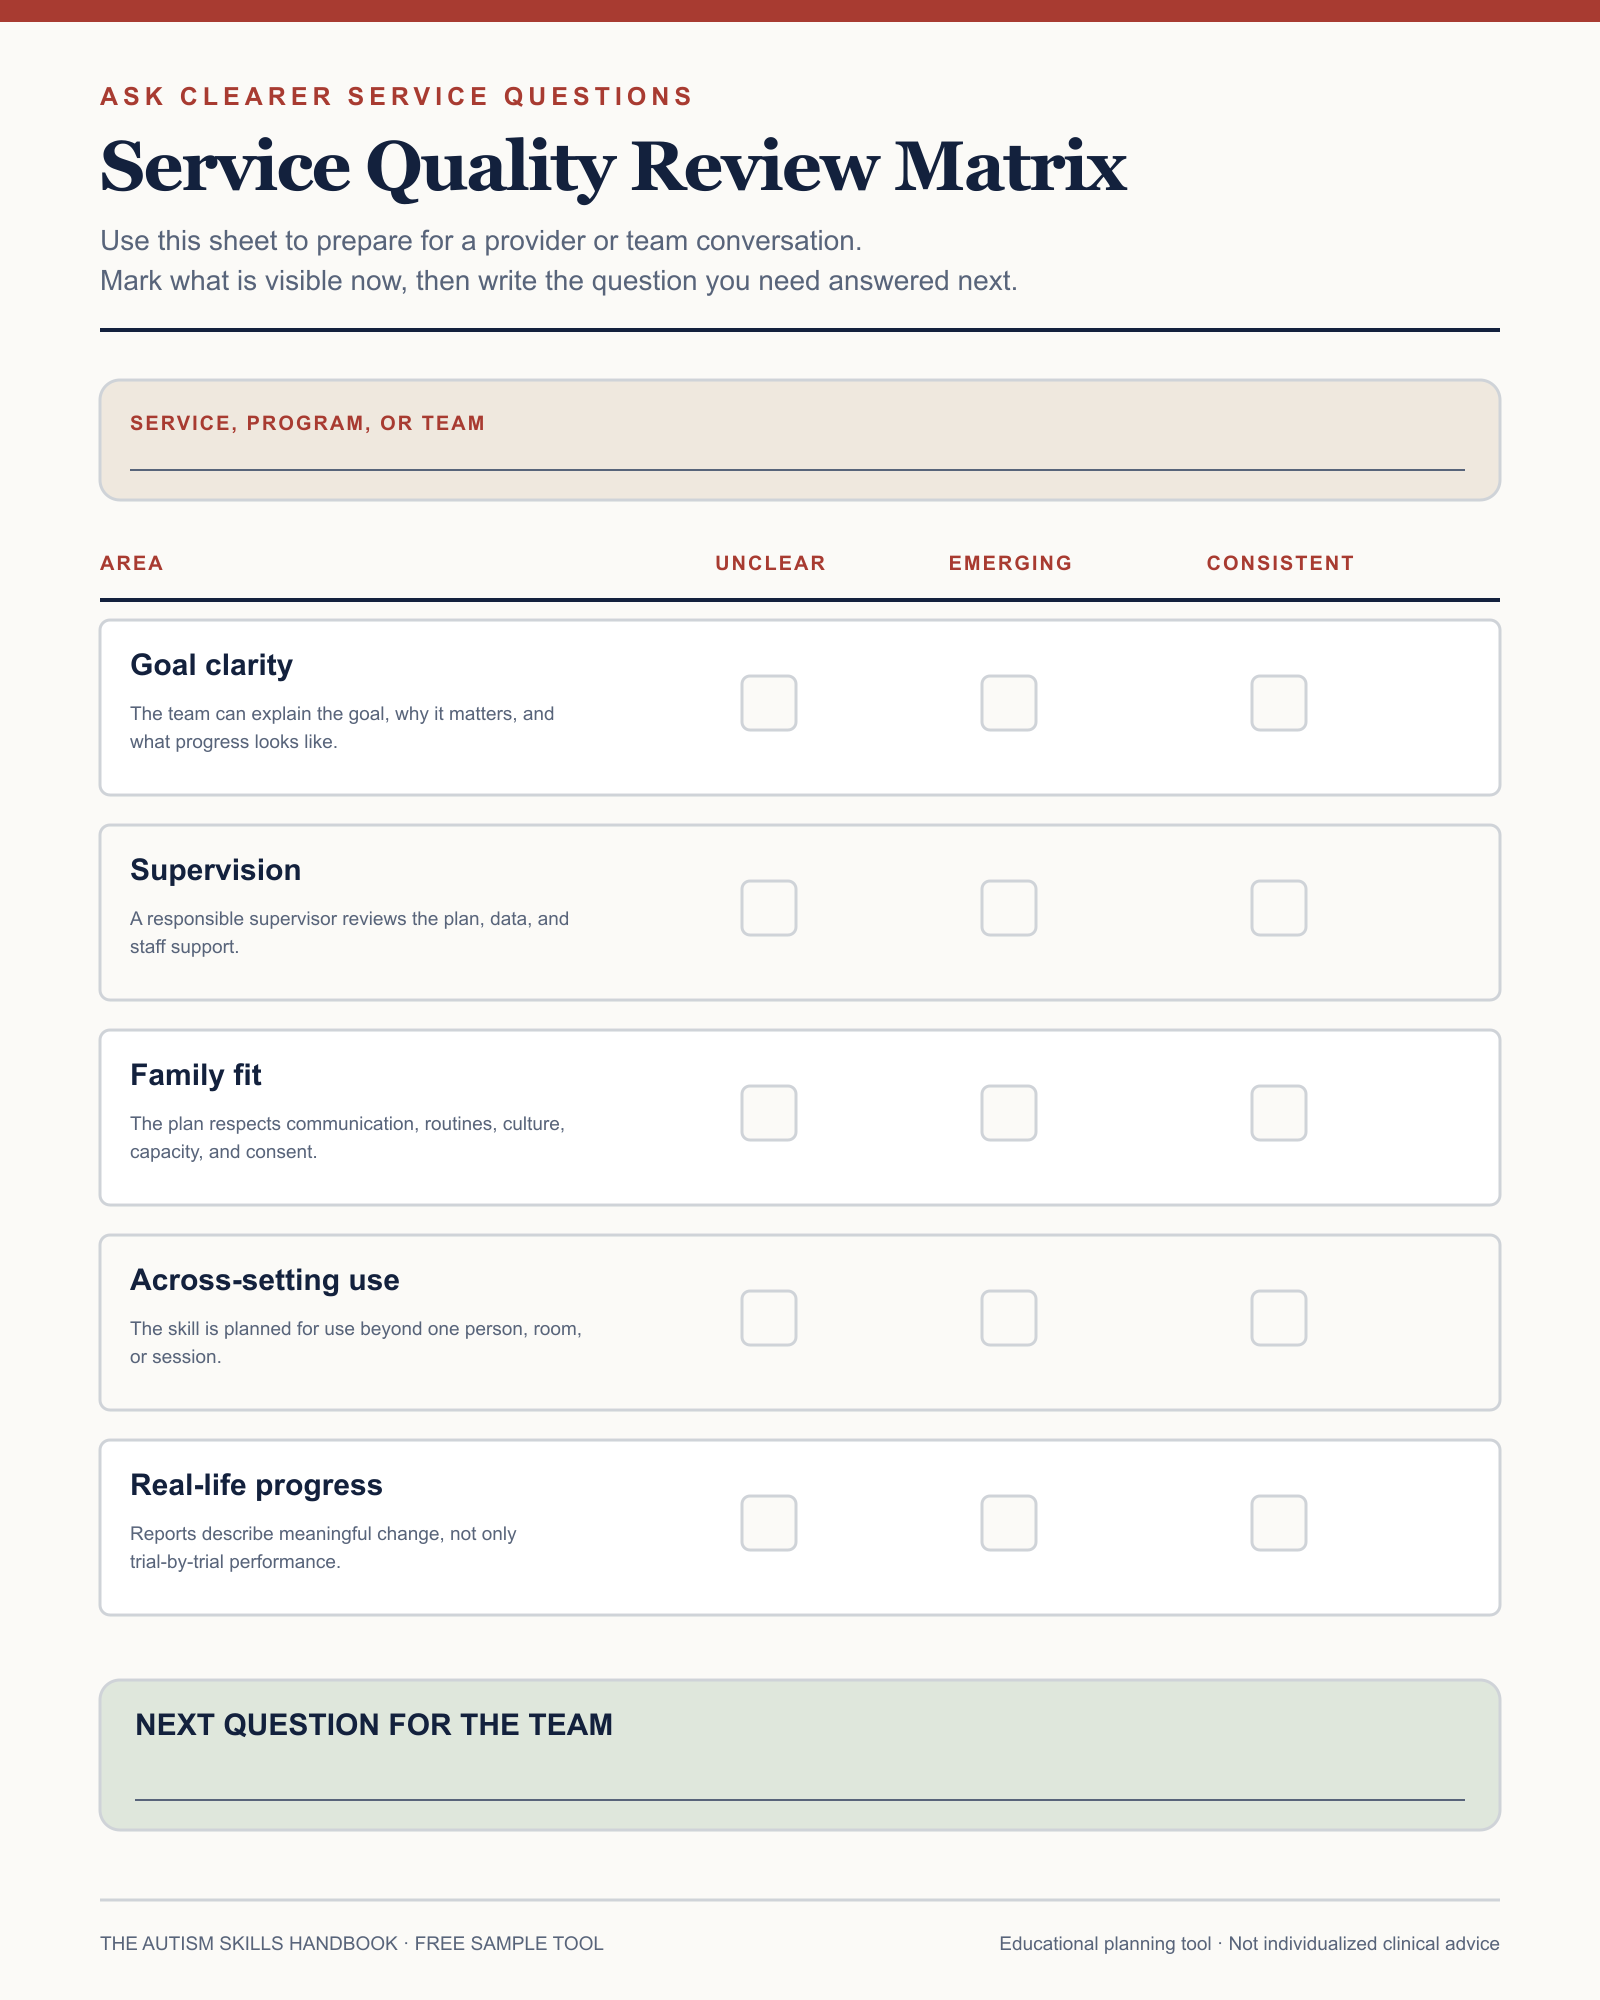Click the Service Quality Review Matrix title

click(x=613, y=167)
